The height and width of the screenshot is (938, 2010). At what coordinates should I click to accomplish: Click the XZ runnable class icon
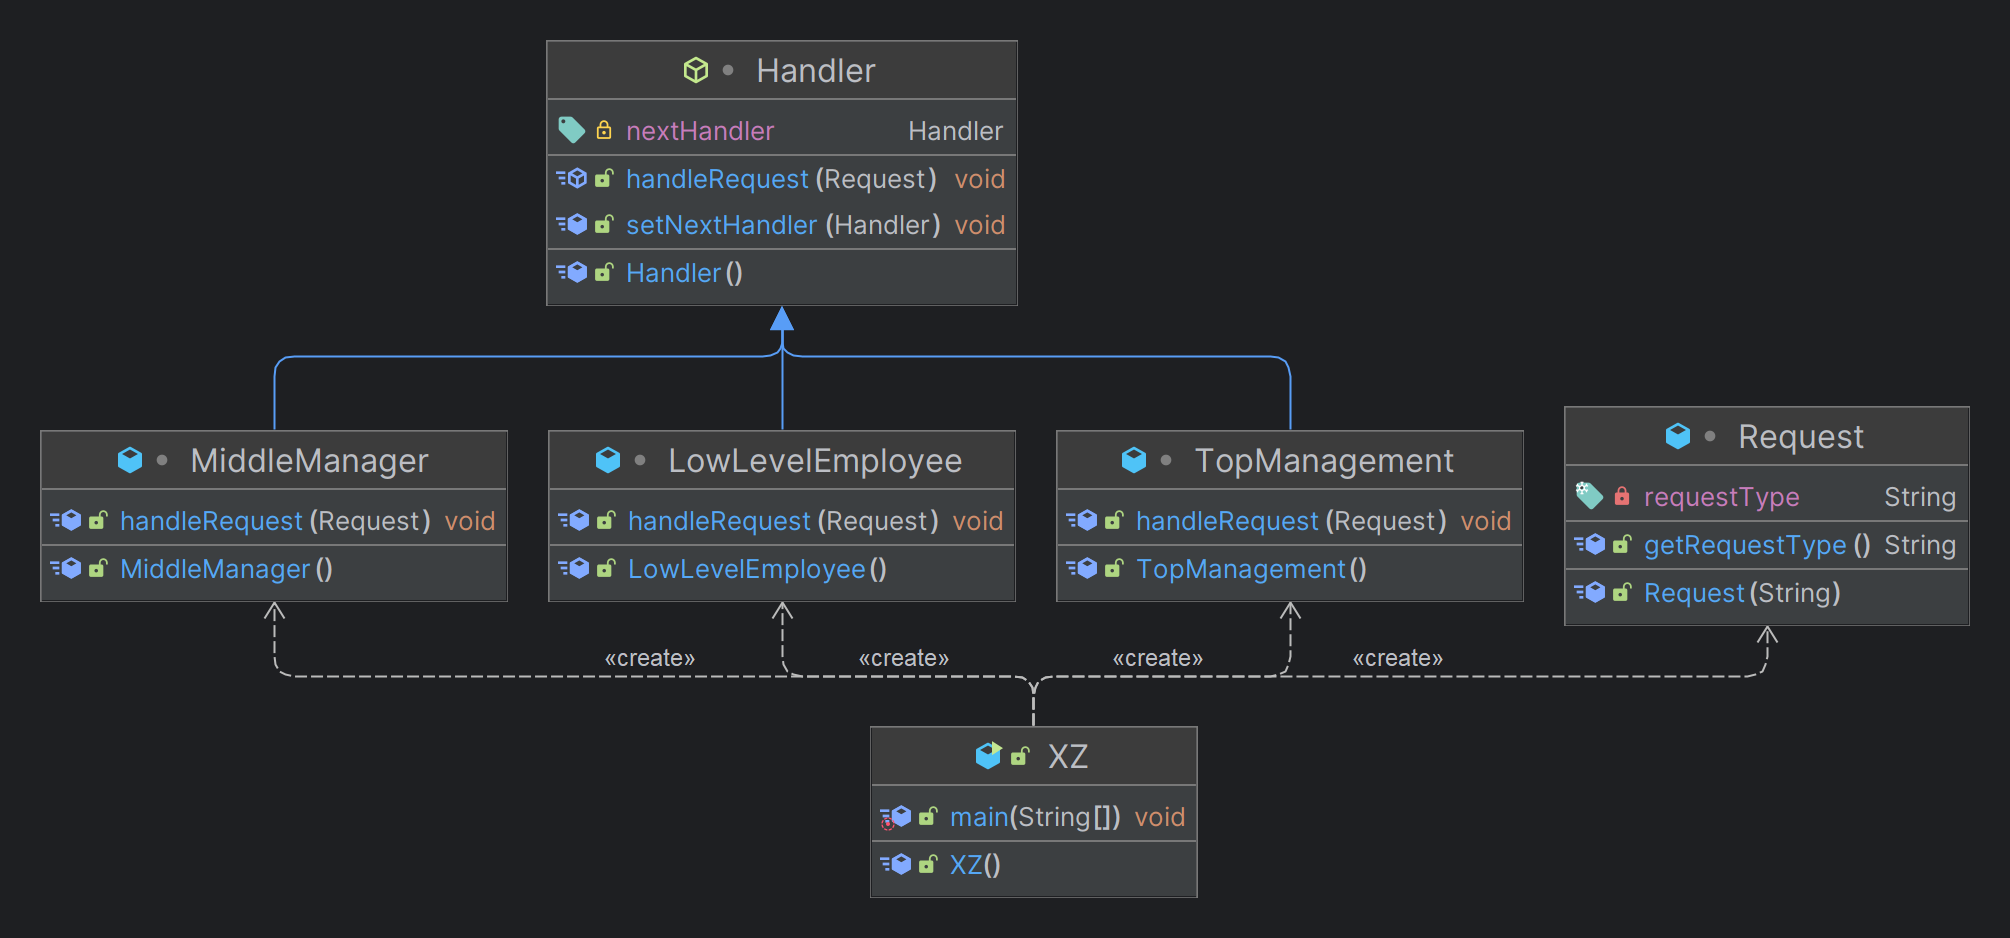[x=988, y=756]
